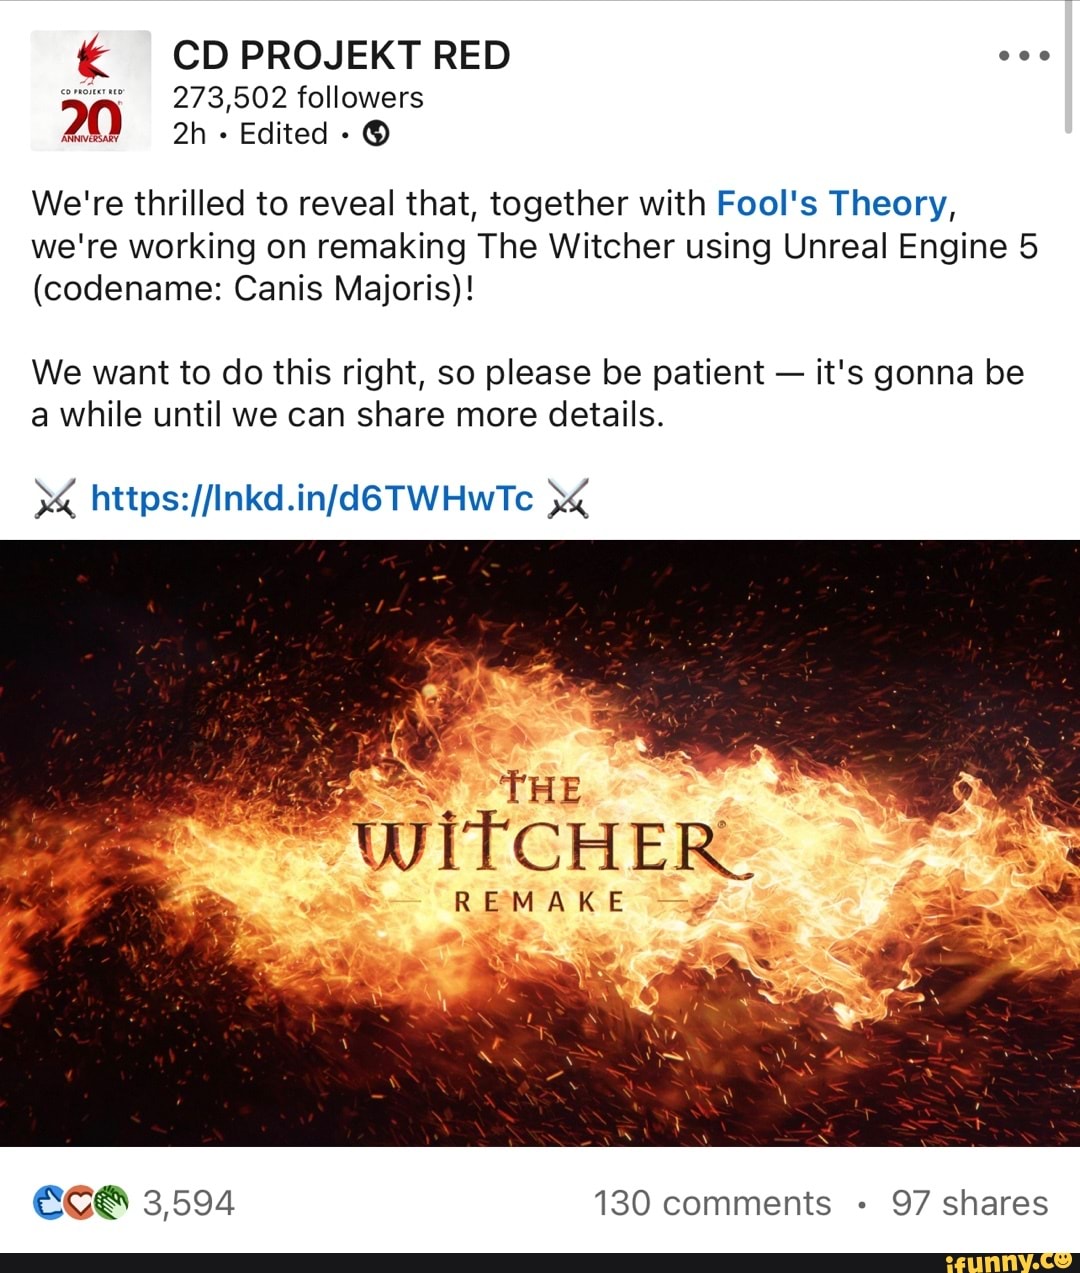The height and width of the screenshot is (1273, 1080).
Task: Open the CD PROJEKT RED company name
Action: click(x=341, y=55)
